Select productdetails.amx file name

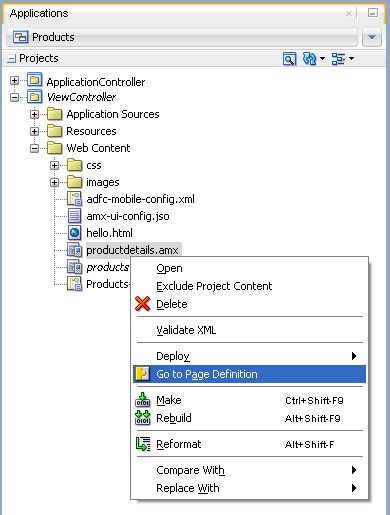pos(132,250)
